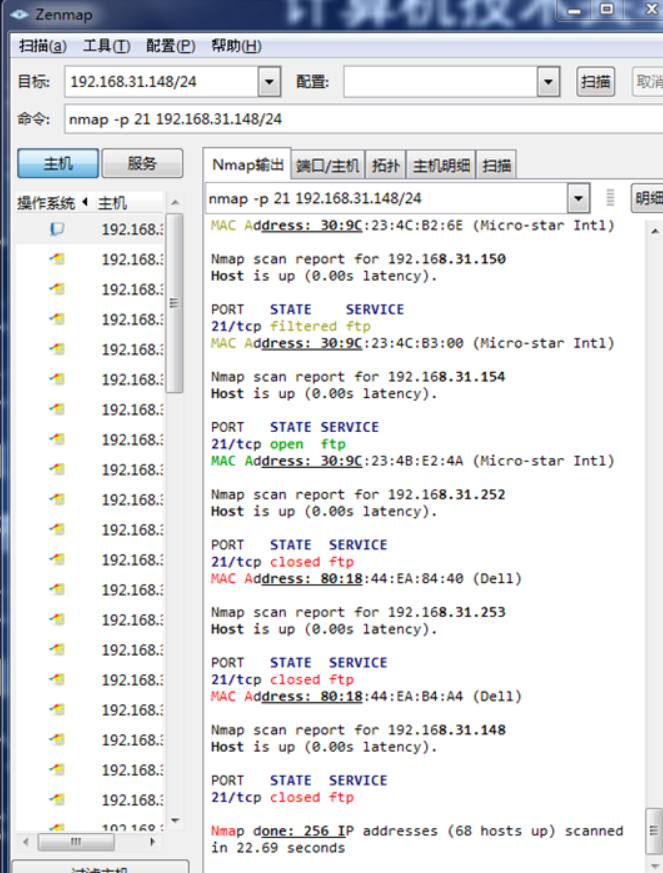Open the 帮助(H) menu
Viewport: 663px width, 873px height.
[x=236, y=46]
